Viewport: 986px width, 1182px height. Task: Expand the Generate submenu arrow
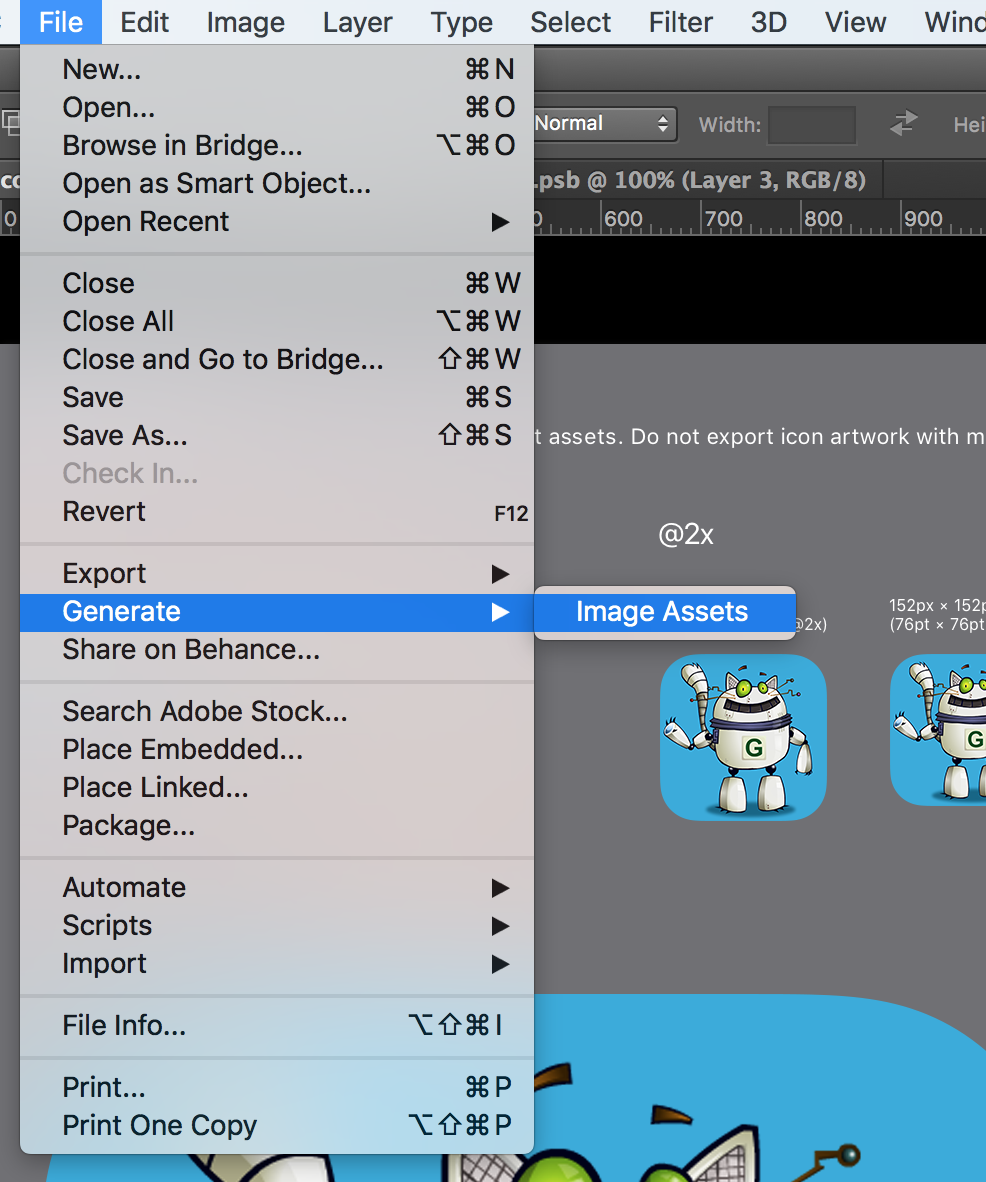(x=501, y=611)
